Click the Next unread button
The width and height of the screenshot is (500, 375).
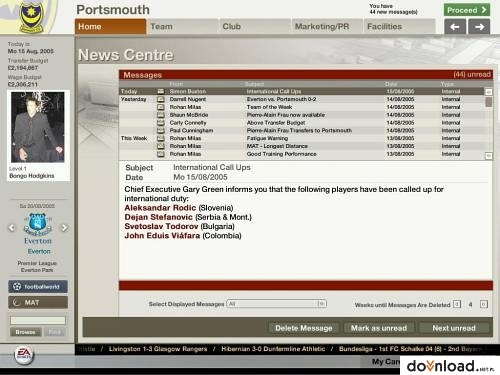point(454,328)
